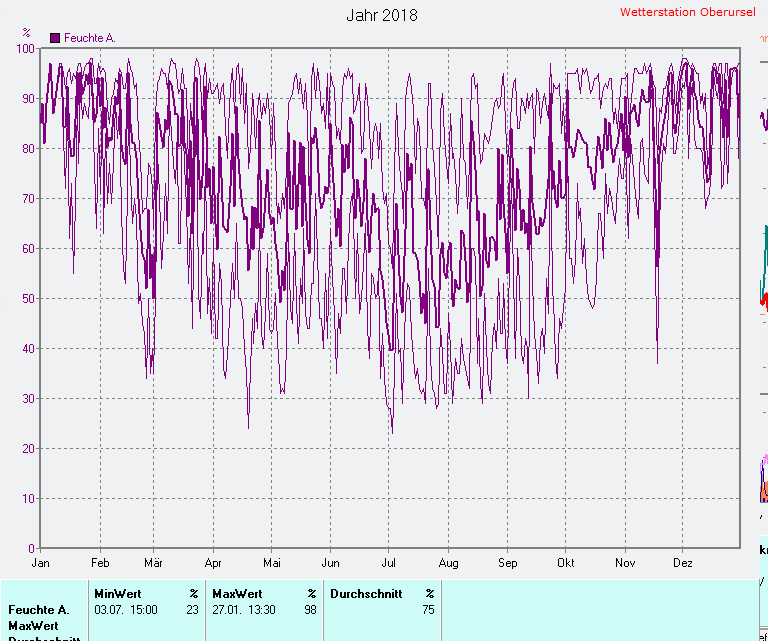Click the y-axis label 70

(28, 199)
